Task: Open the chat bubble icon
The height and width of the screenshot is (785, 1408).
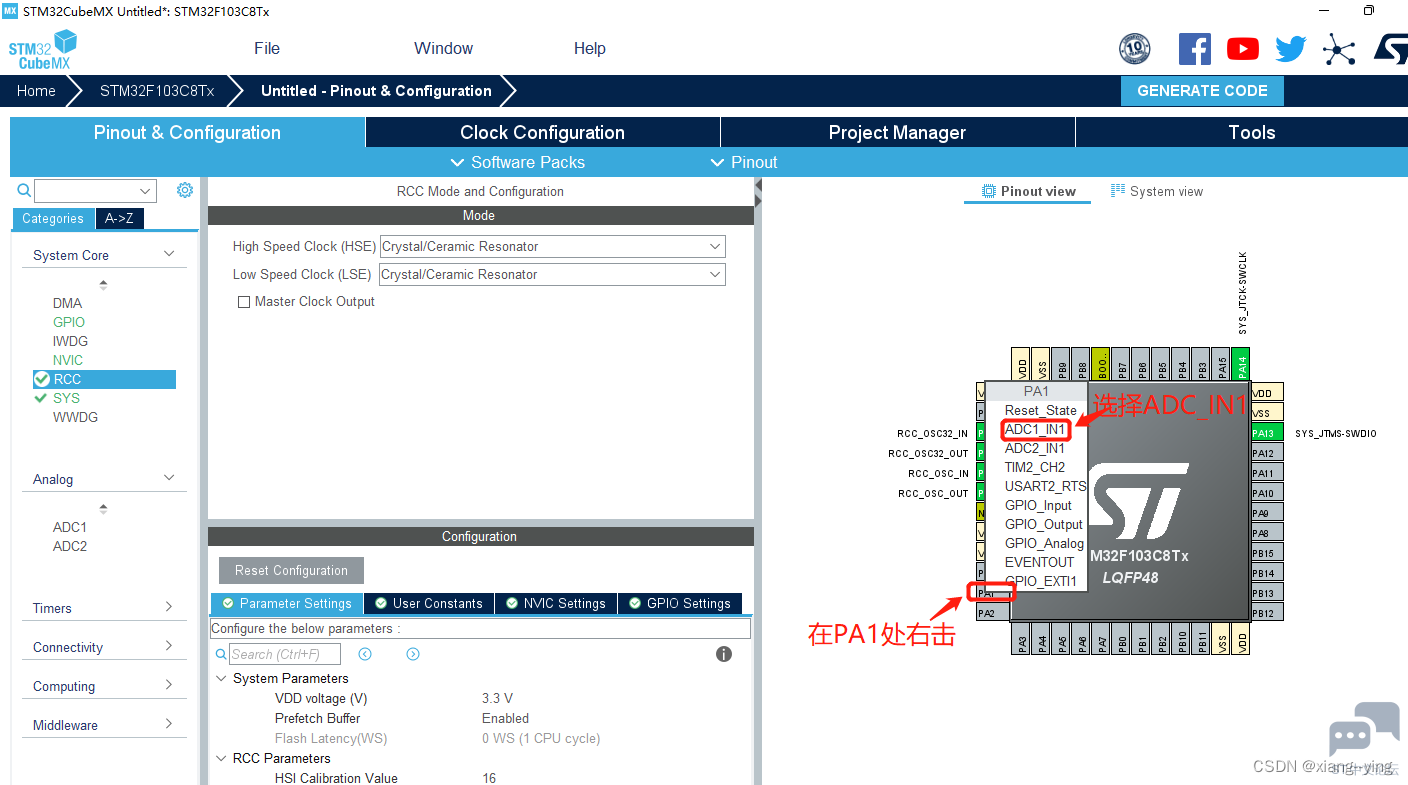Action: (x=1363, y=729)
